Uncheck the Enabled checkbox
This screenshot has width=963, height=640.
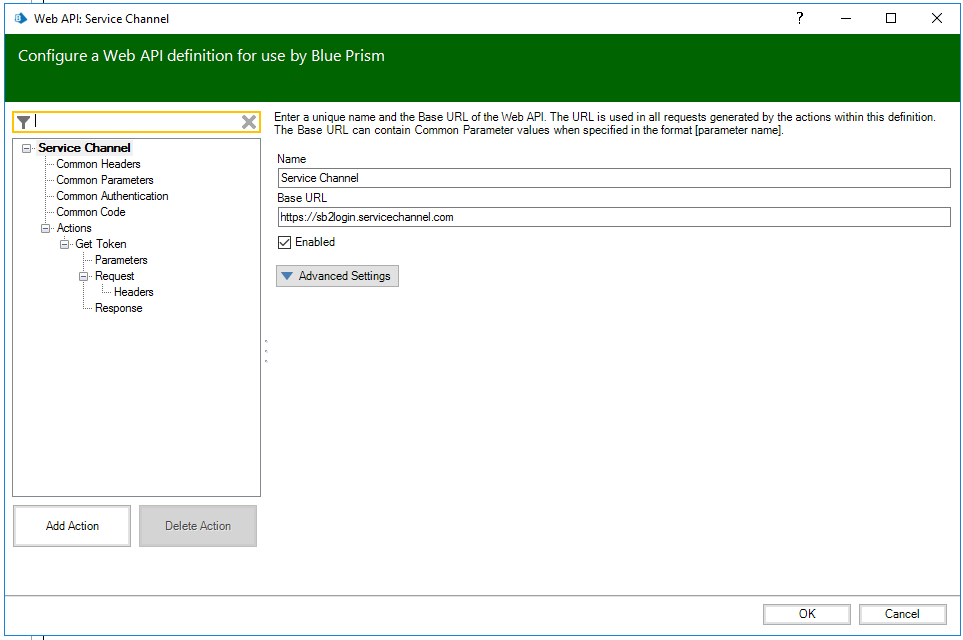click(x=285, y=242)
